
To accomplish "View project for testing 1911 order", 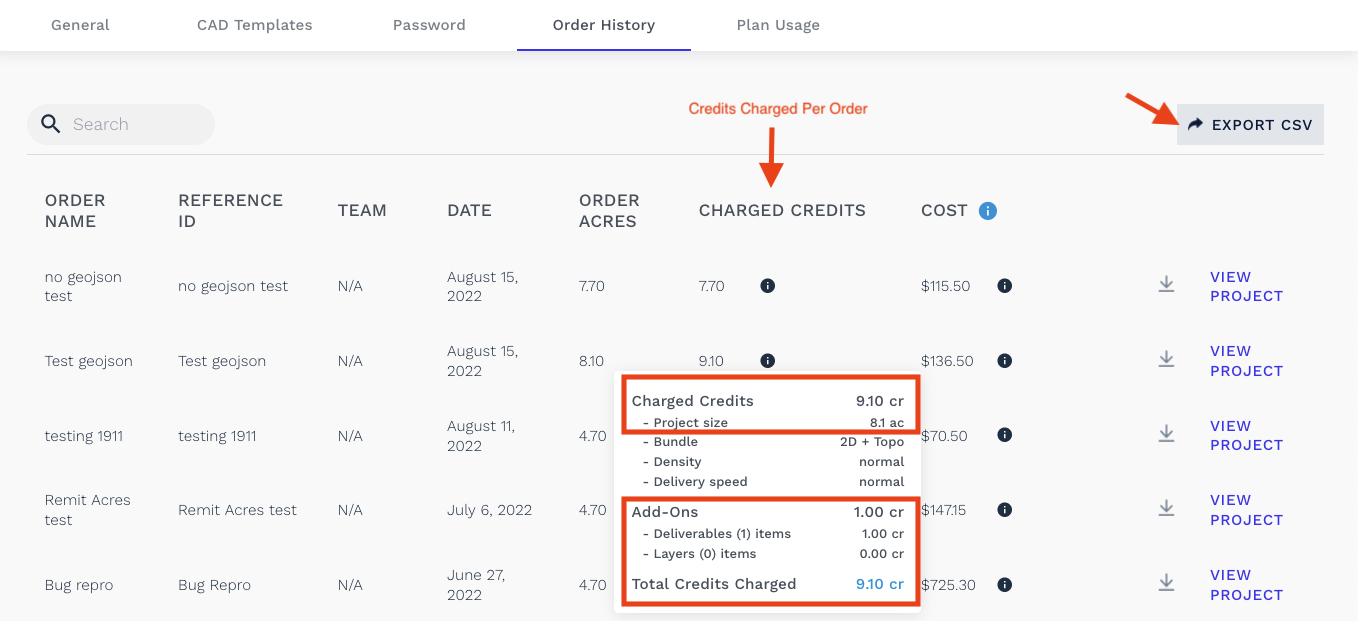I will 1246,435.
